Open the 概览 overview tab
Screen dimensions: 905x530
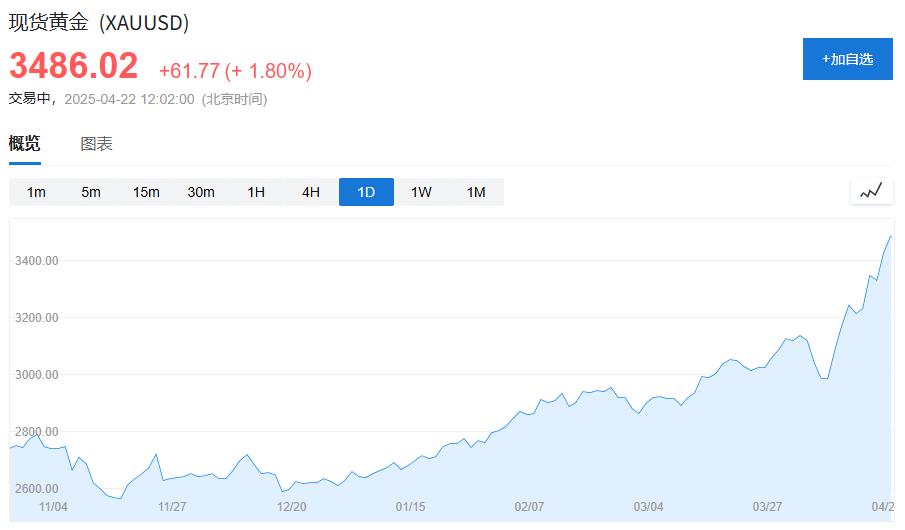(25, 144)
